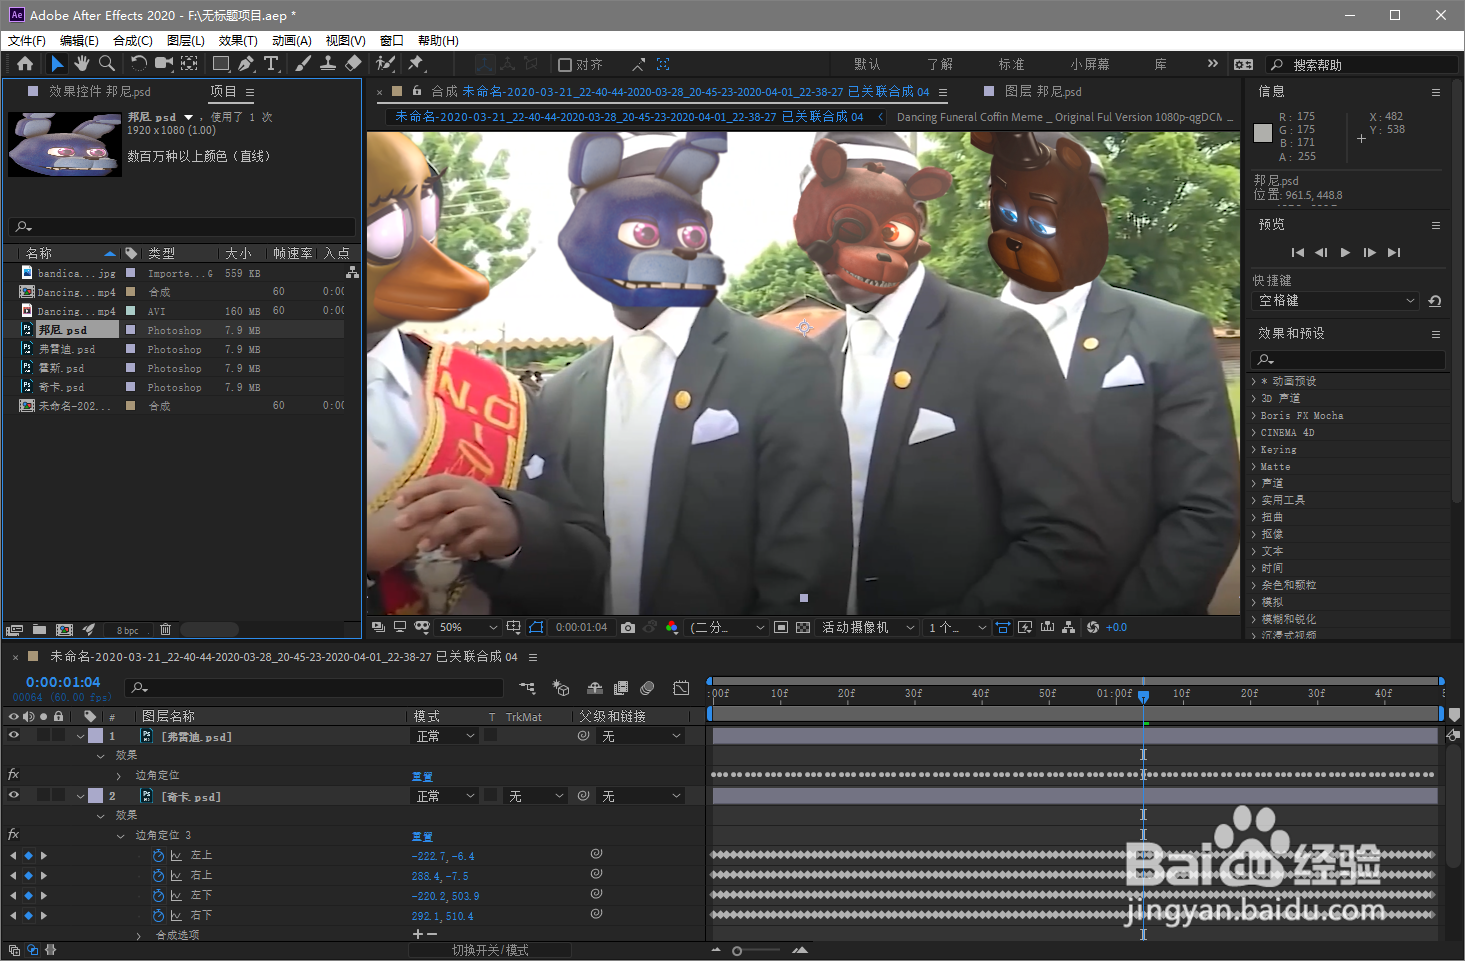
Task: Collapse the 奇卡.psd layer twirl arrow
Action: (81, 796)
